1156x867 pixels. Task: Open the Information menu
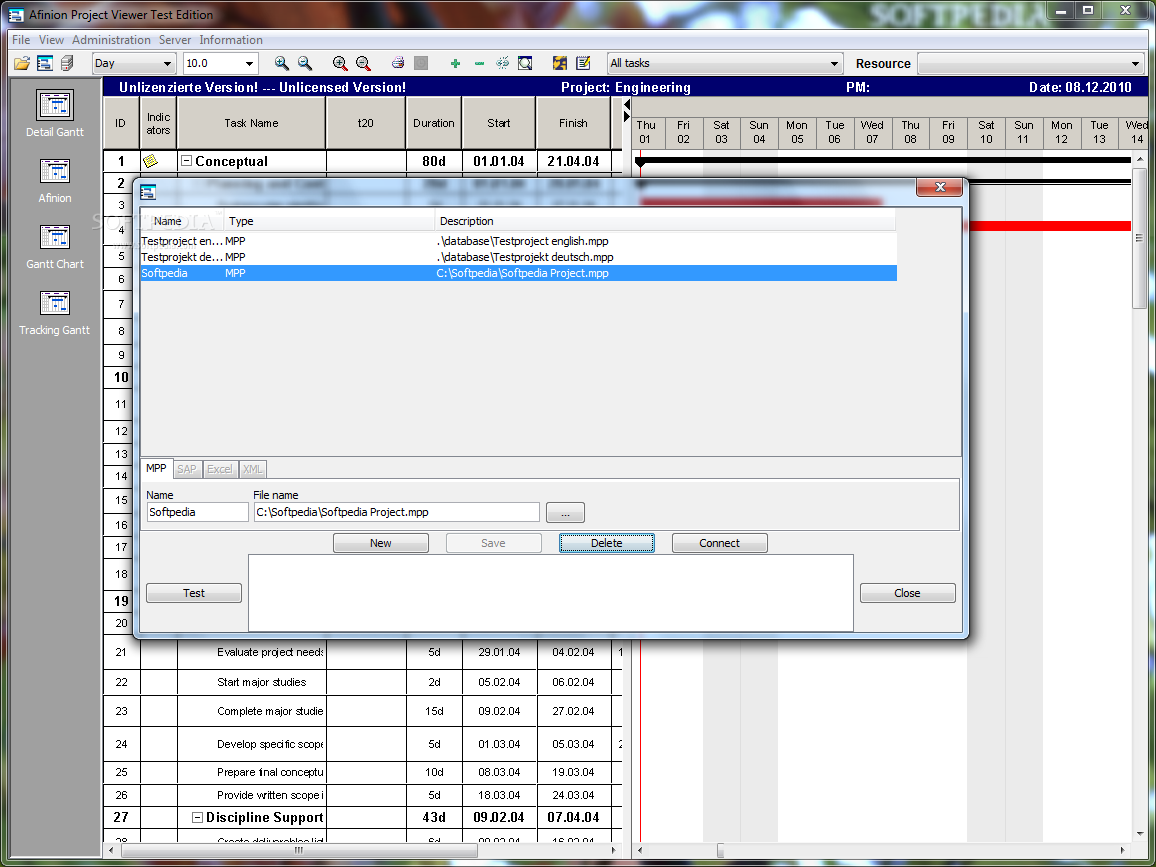pyautogui.click(x=231, y=40)
